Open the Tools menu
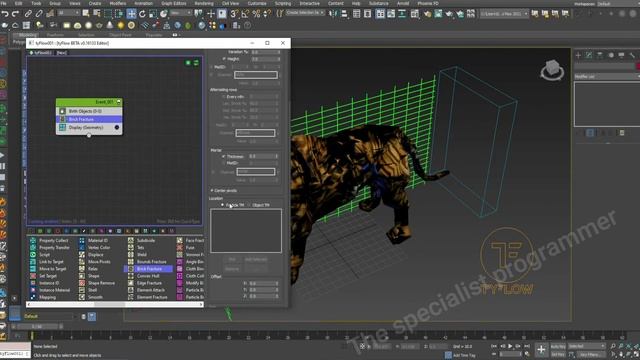Image resolution: width=640 pixels, height=360 pixels. point(36,3)
